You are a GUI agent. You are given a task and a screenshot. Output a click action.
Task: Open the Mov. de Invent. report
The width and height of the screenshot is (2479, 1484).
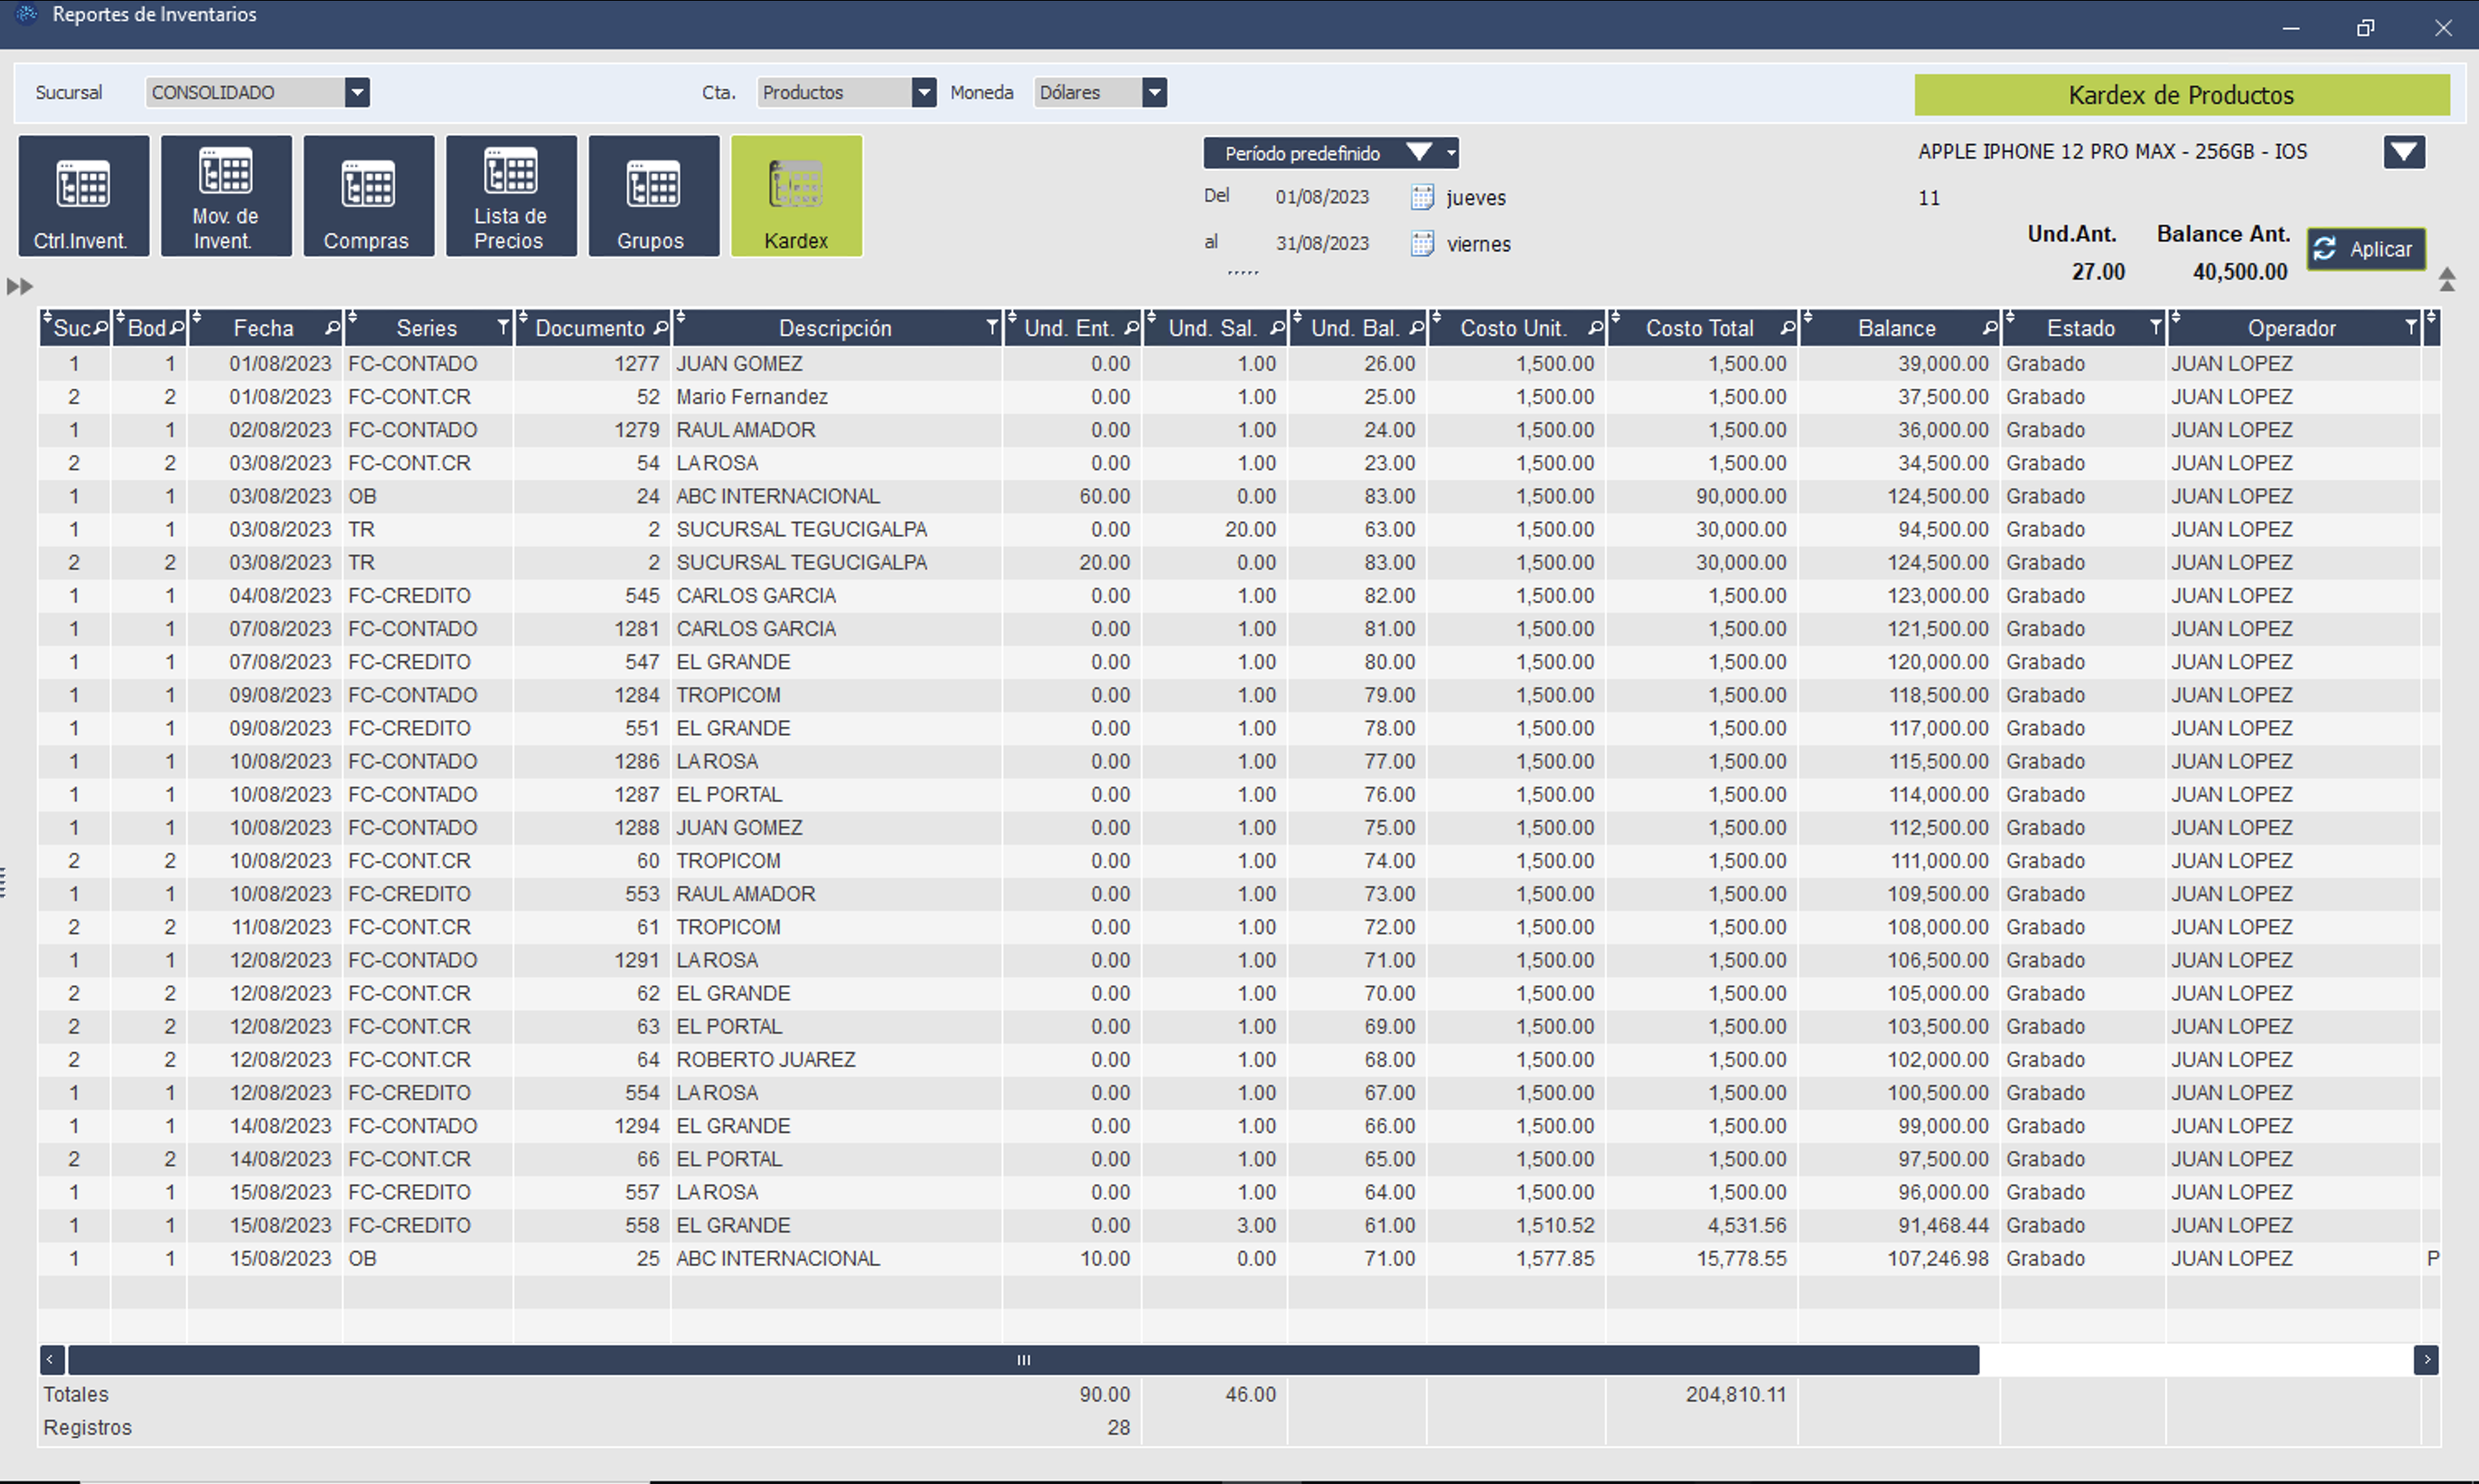(226, 196)
